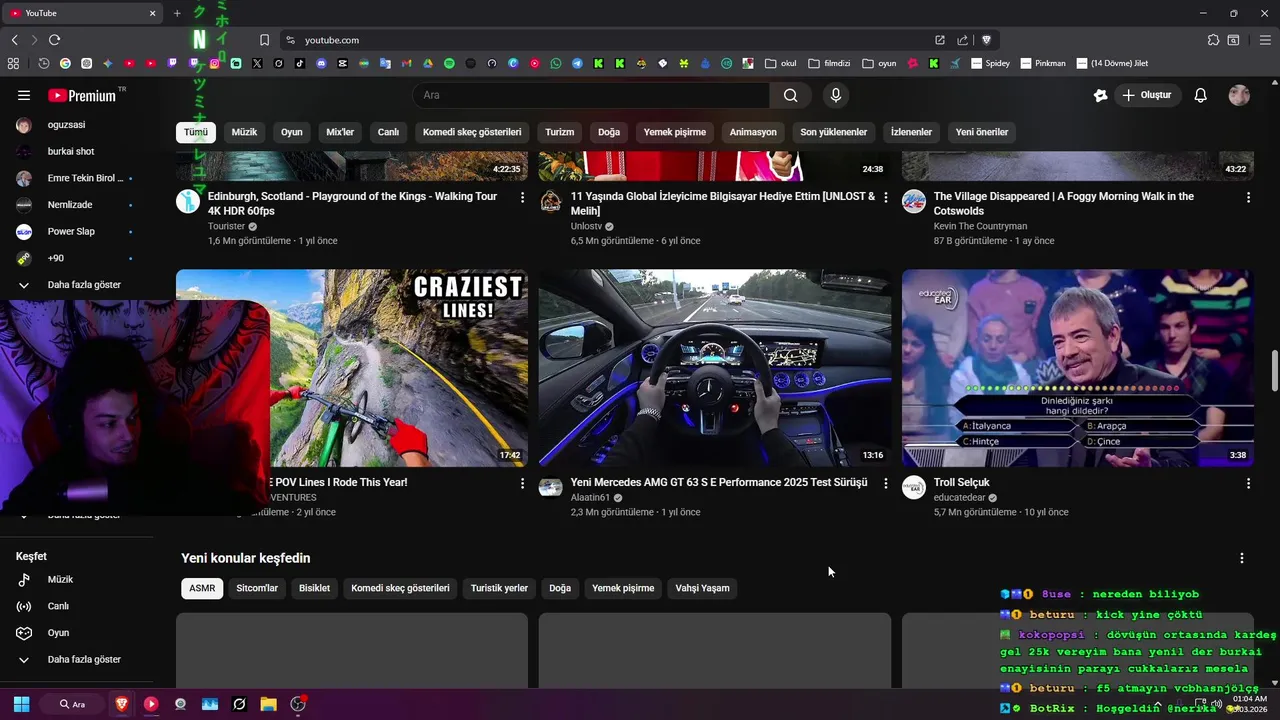Open the browser main menu
Screen dimensions: 1280x720
point(1265,40)
